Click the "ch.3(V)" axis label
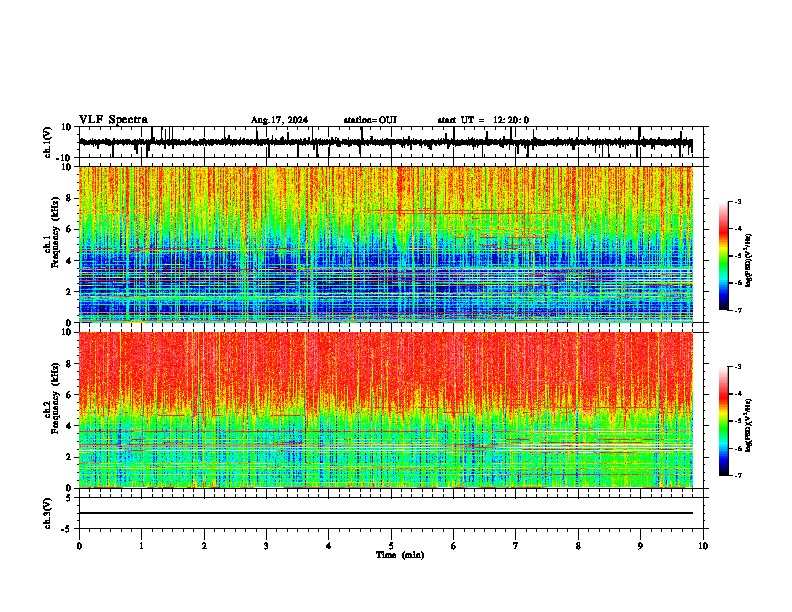The height and width of the screenshot is (612, 792). point(48,513)
